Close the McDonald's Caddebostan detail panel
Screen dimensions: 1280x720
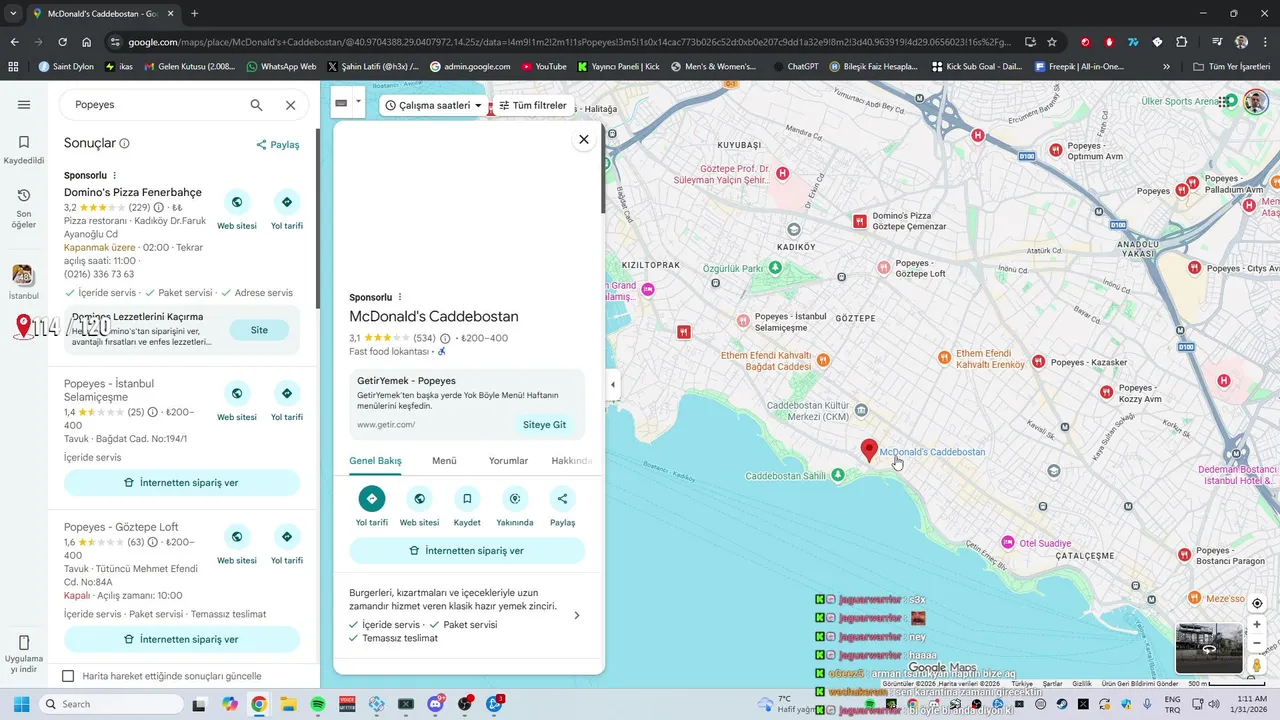coord(584,139)
